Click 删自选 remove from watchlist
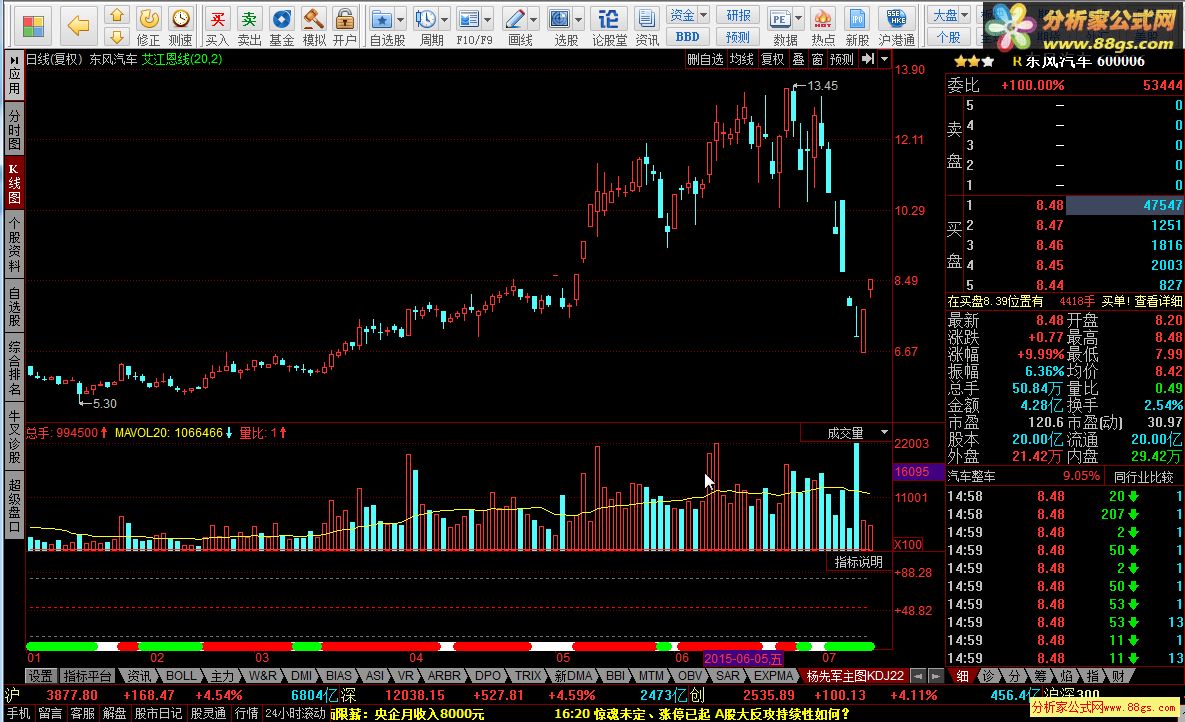 (x=705, y=59)
